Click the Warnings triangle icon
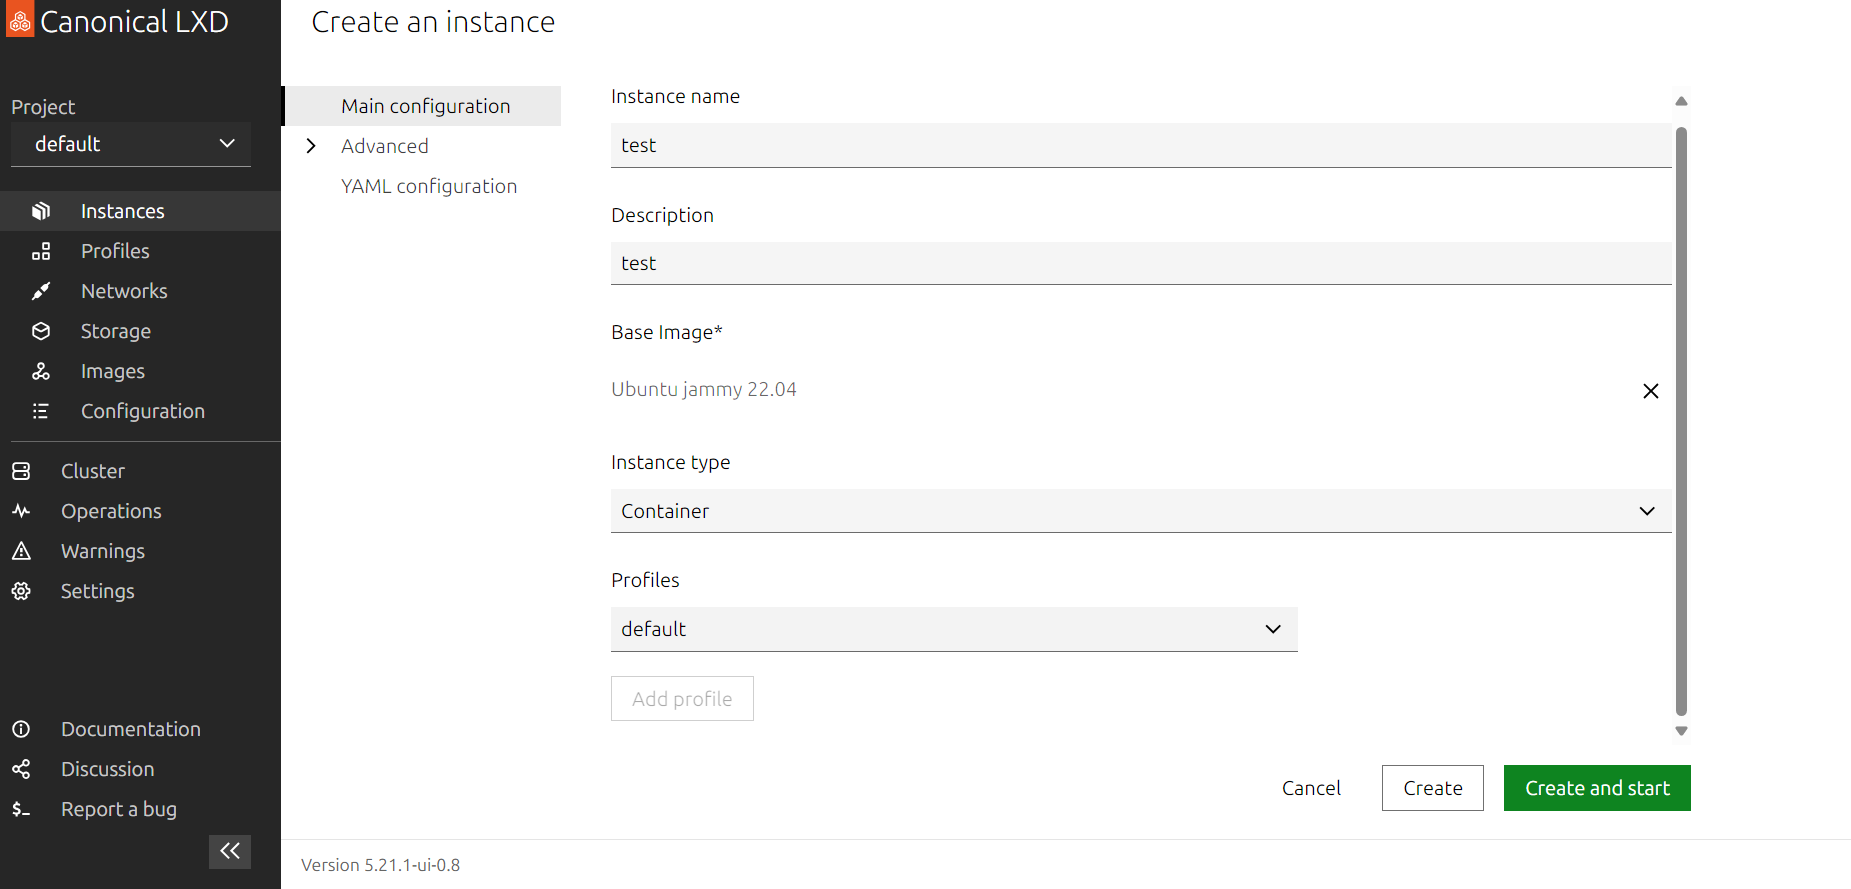The width and height of the screenshot is (1851, 889). pos(21,551)
